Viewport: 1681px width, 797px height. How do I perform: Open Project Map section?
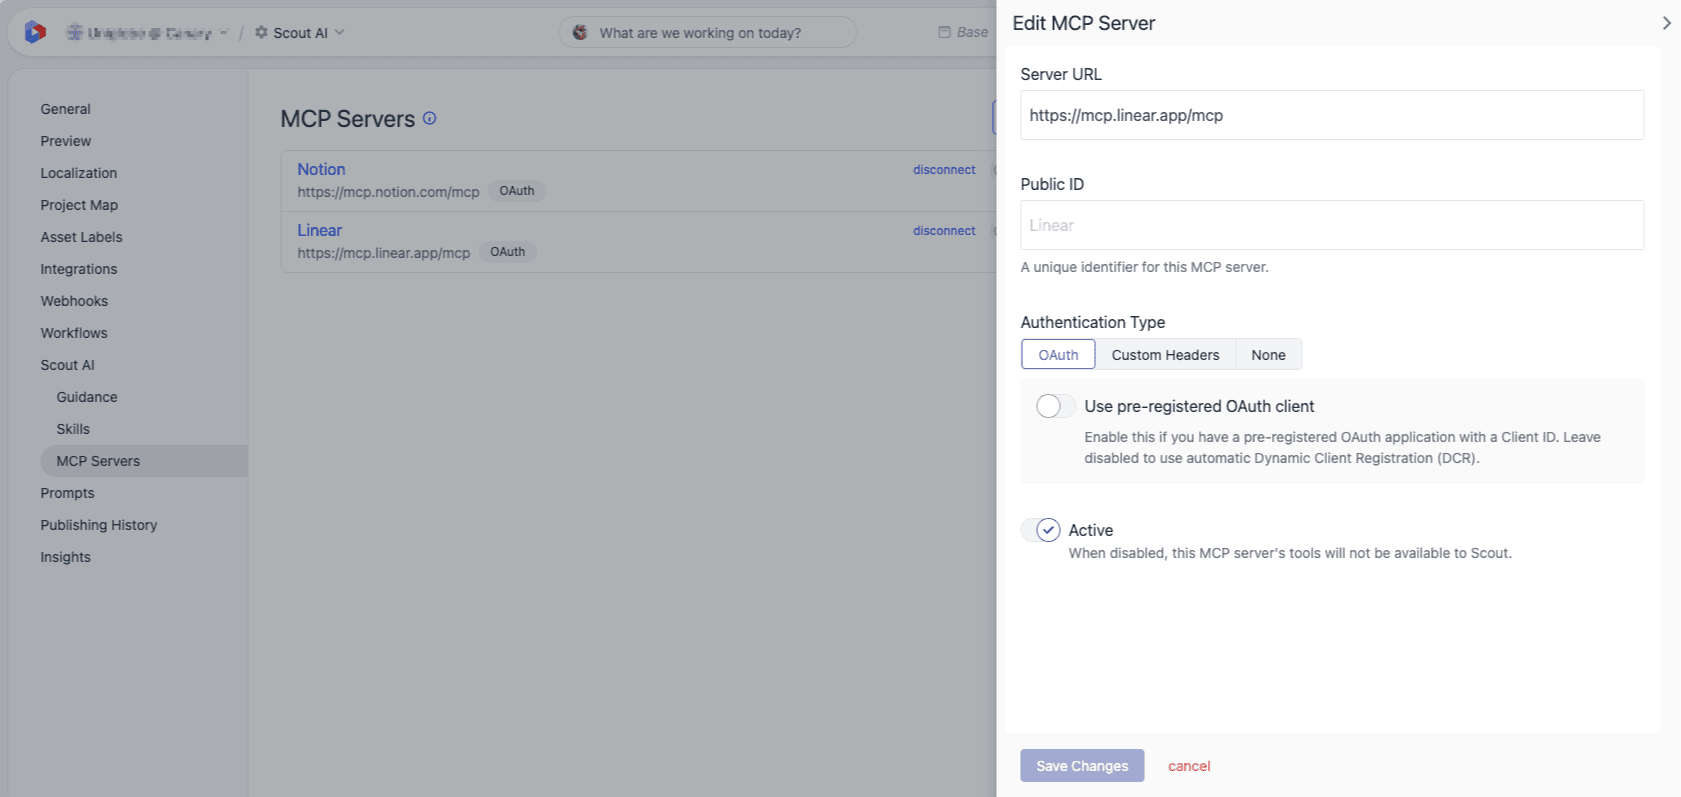point(79,205)
